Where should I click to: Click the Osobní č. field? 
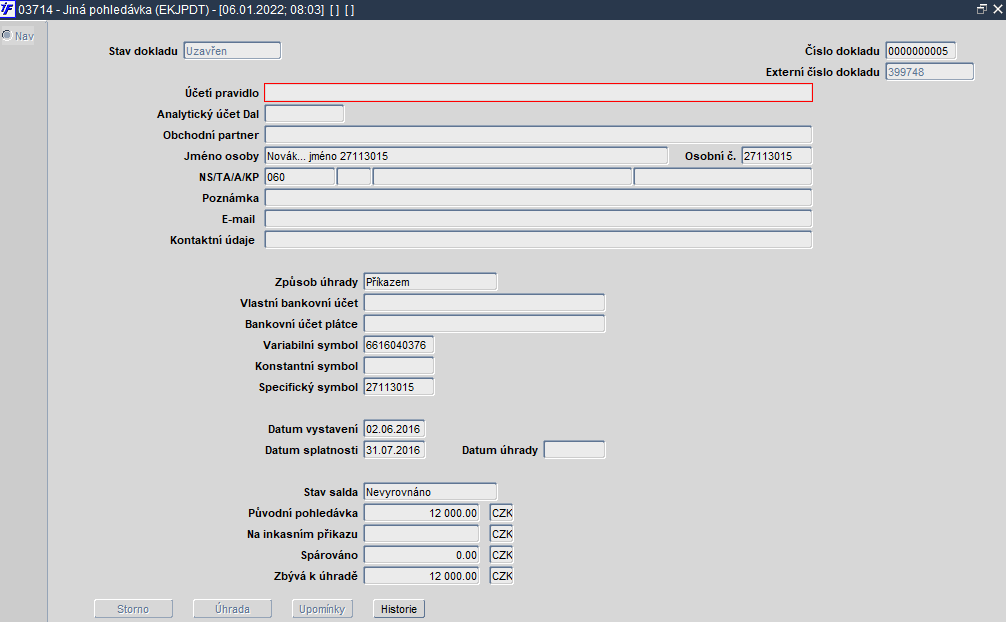click(776, 156)
